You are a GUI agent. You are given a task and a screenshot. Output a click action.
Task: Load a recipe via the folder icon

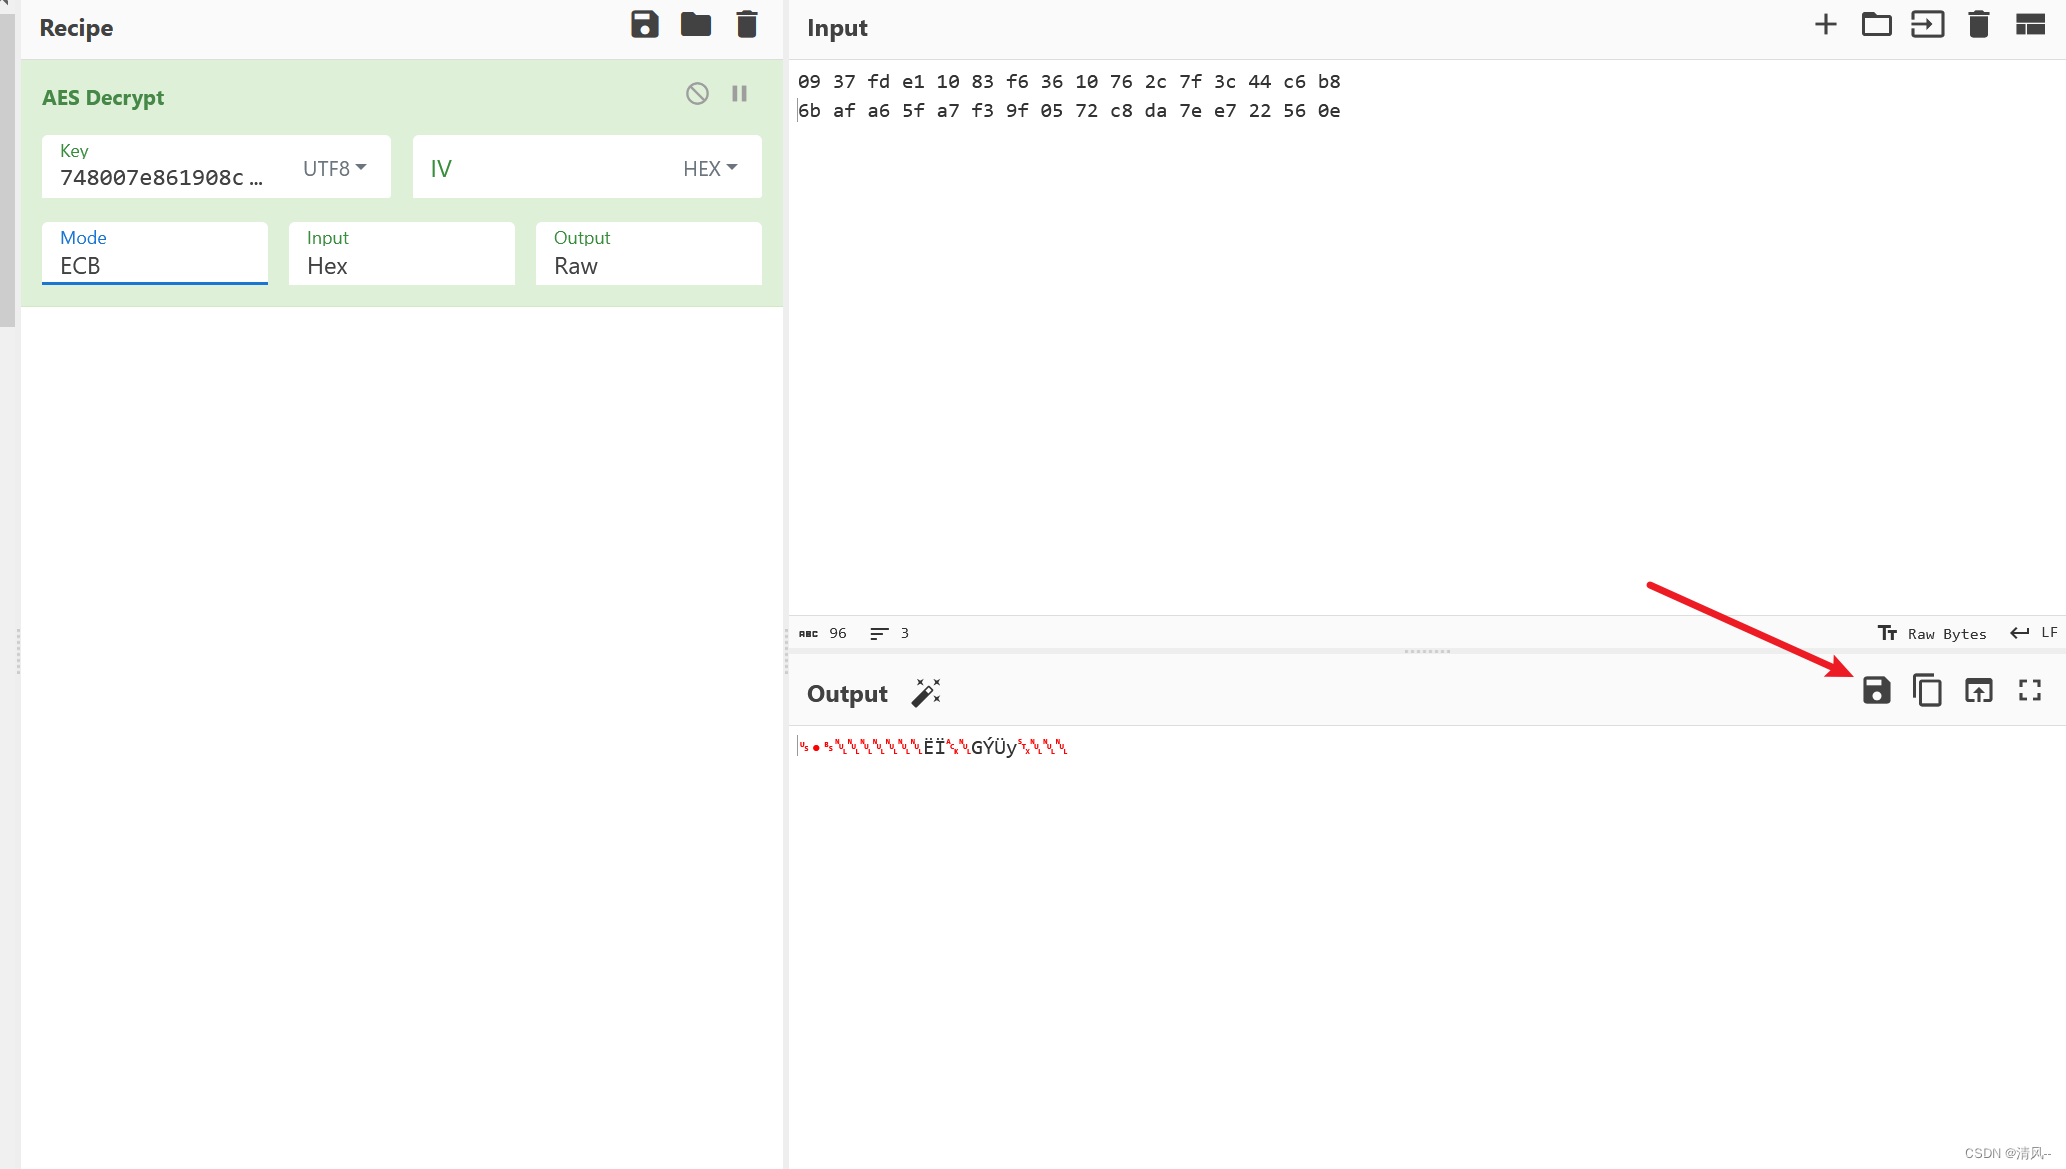[x=696, y=25]
